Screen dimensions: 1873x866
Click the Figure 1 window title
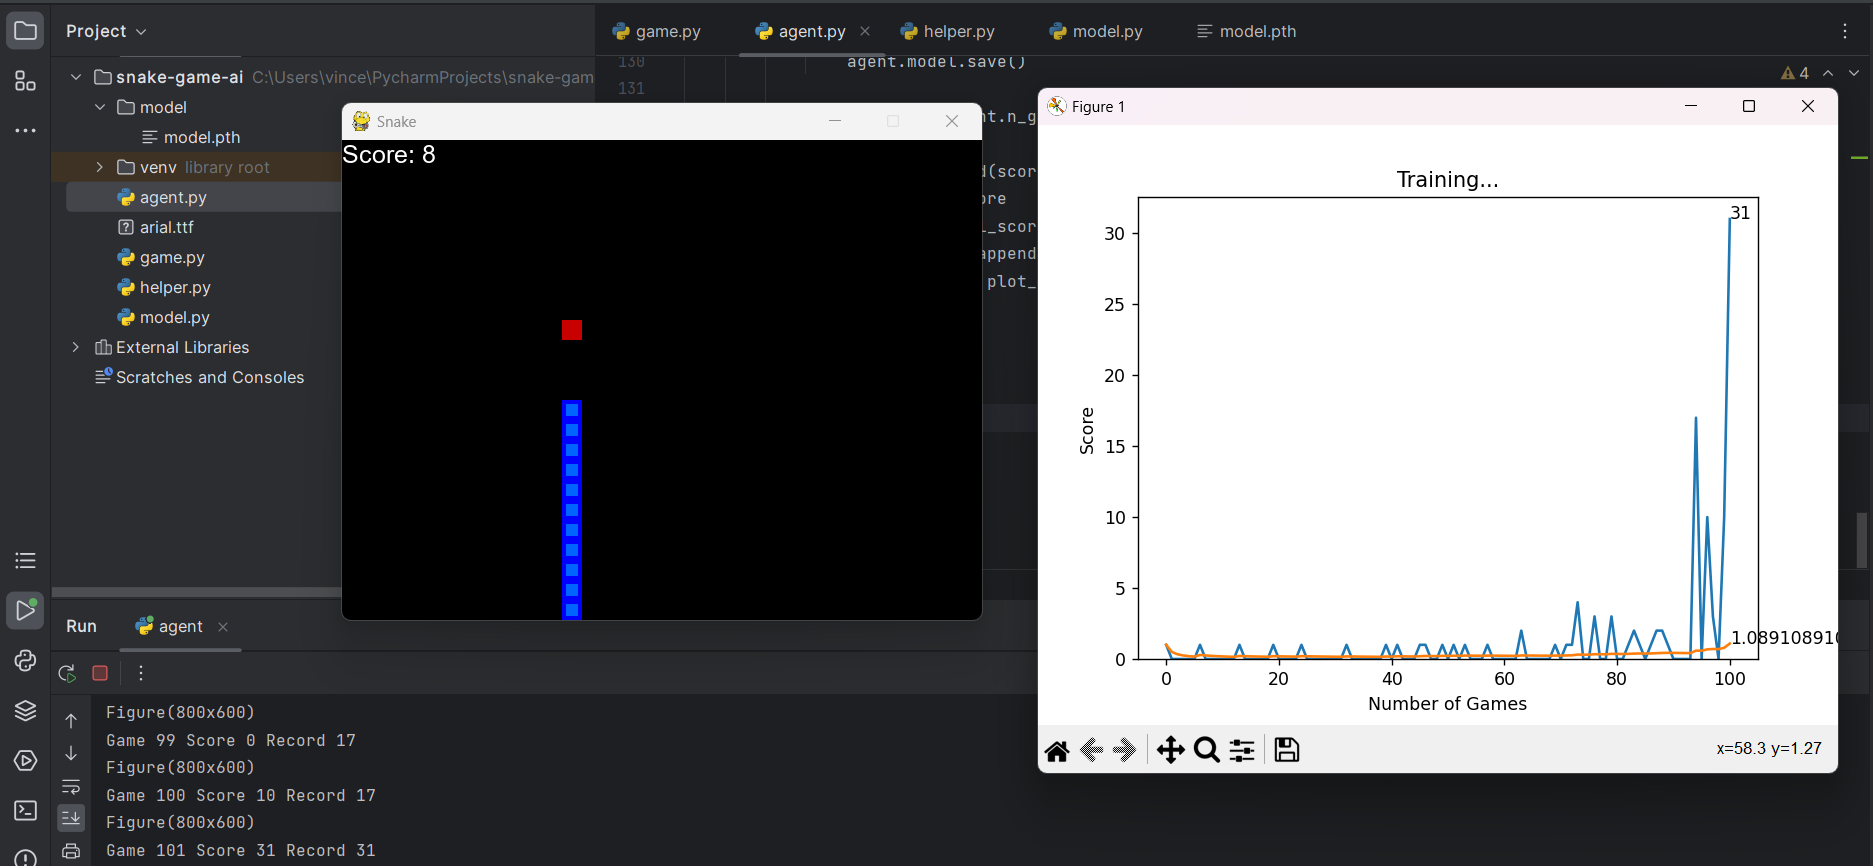1098,107
